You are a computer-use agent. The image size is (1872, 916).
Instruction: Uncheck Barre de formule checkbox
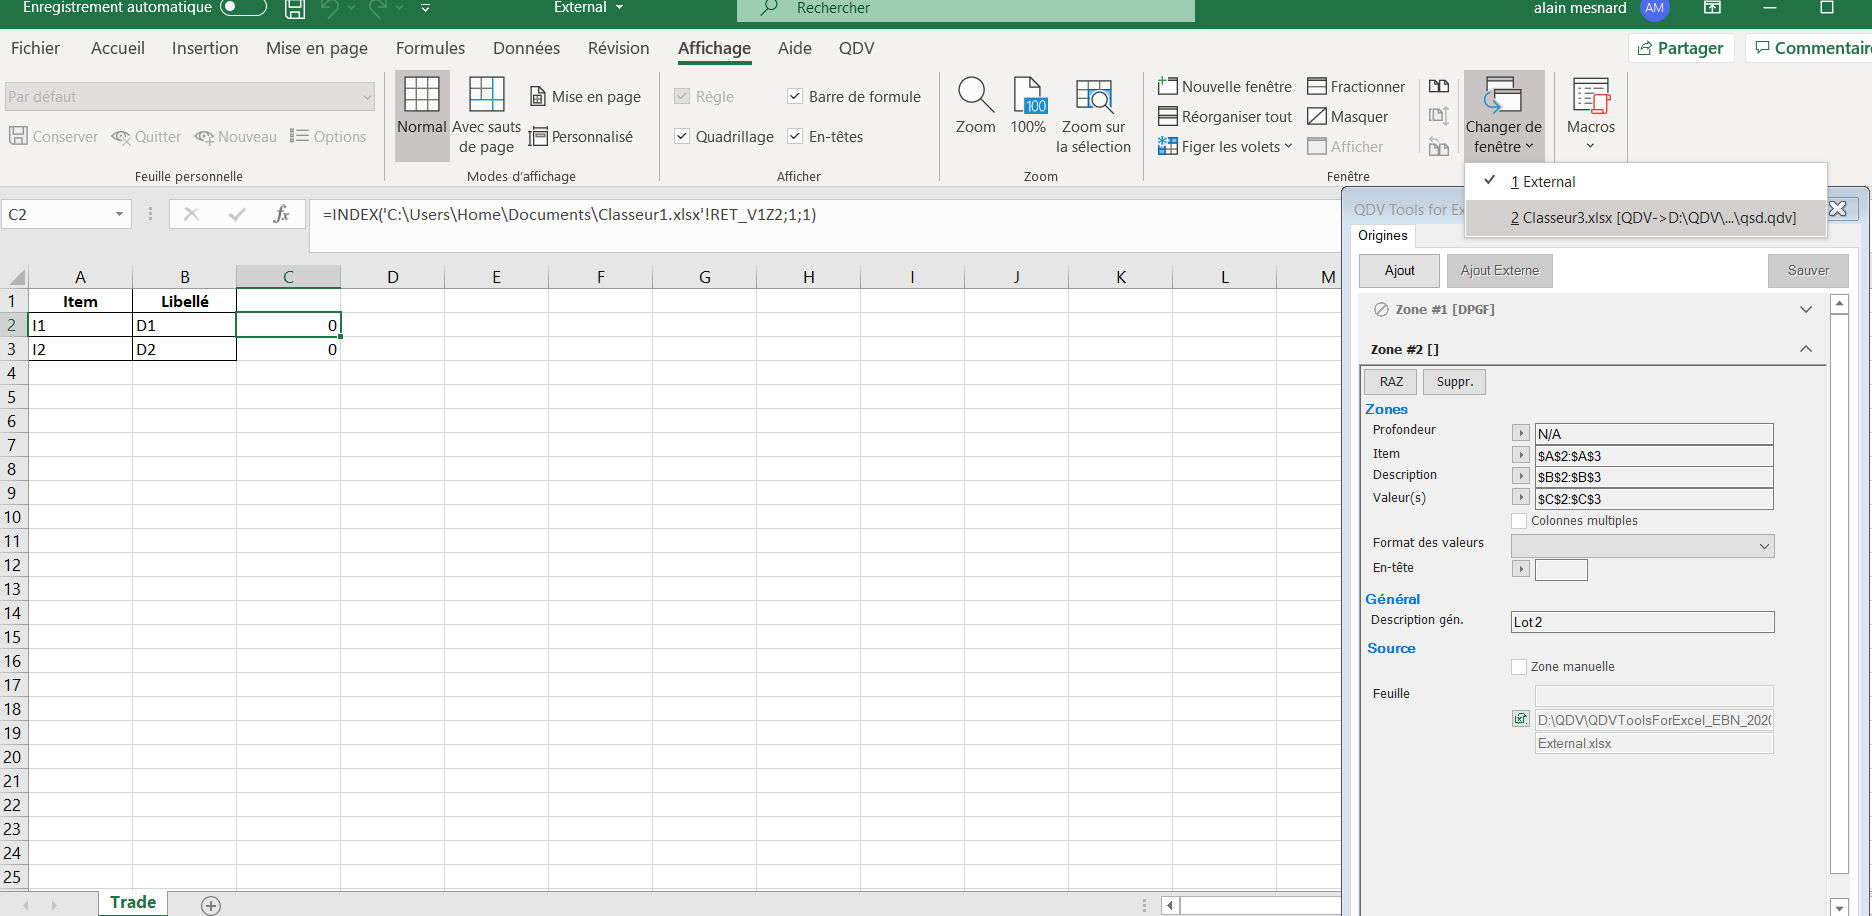[795, 97]
